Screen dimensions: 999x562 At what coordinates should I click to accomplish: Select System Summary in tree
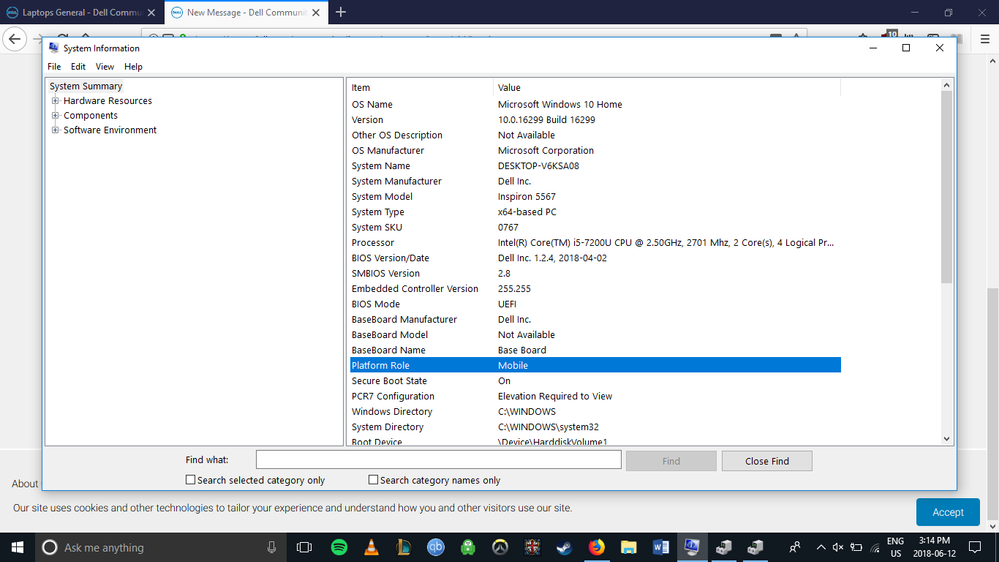[85, 86]
